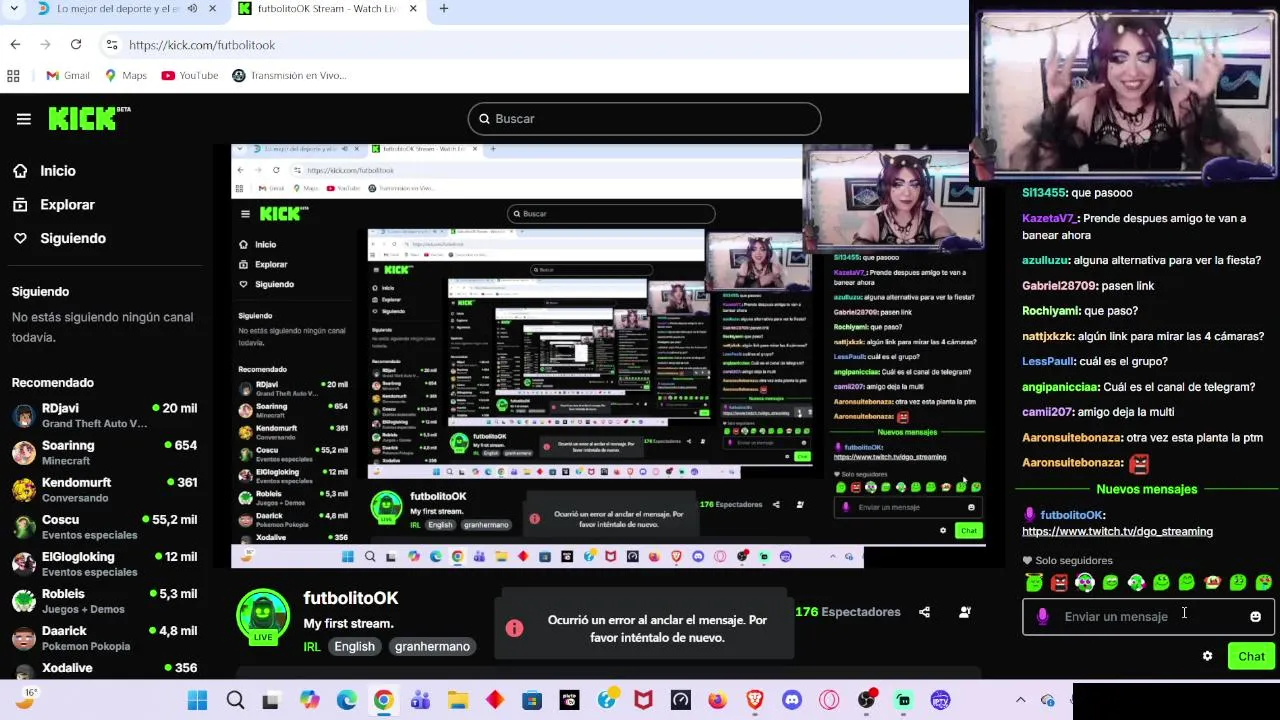Image resolution: width=1280 pixels, height=720 pixels.
Task: Select the futbolitoOK Stream tab
Action: [x=328, y=9]
